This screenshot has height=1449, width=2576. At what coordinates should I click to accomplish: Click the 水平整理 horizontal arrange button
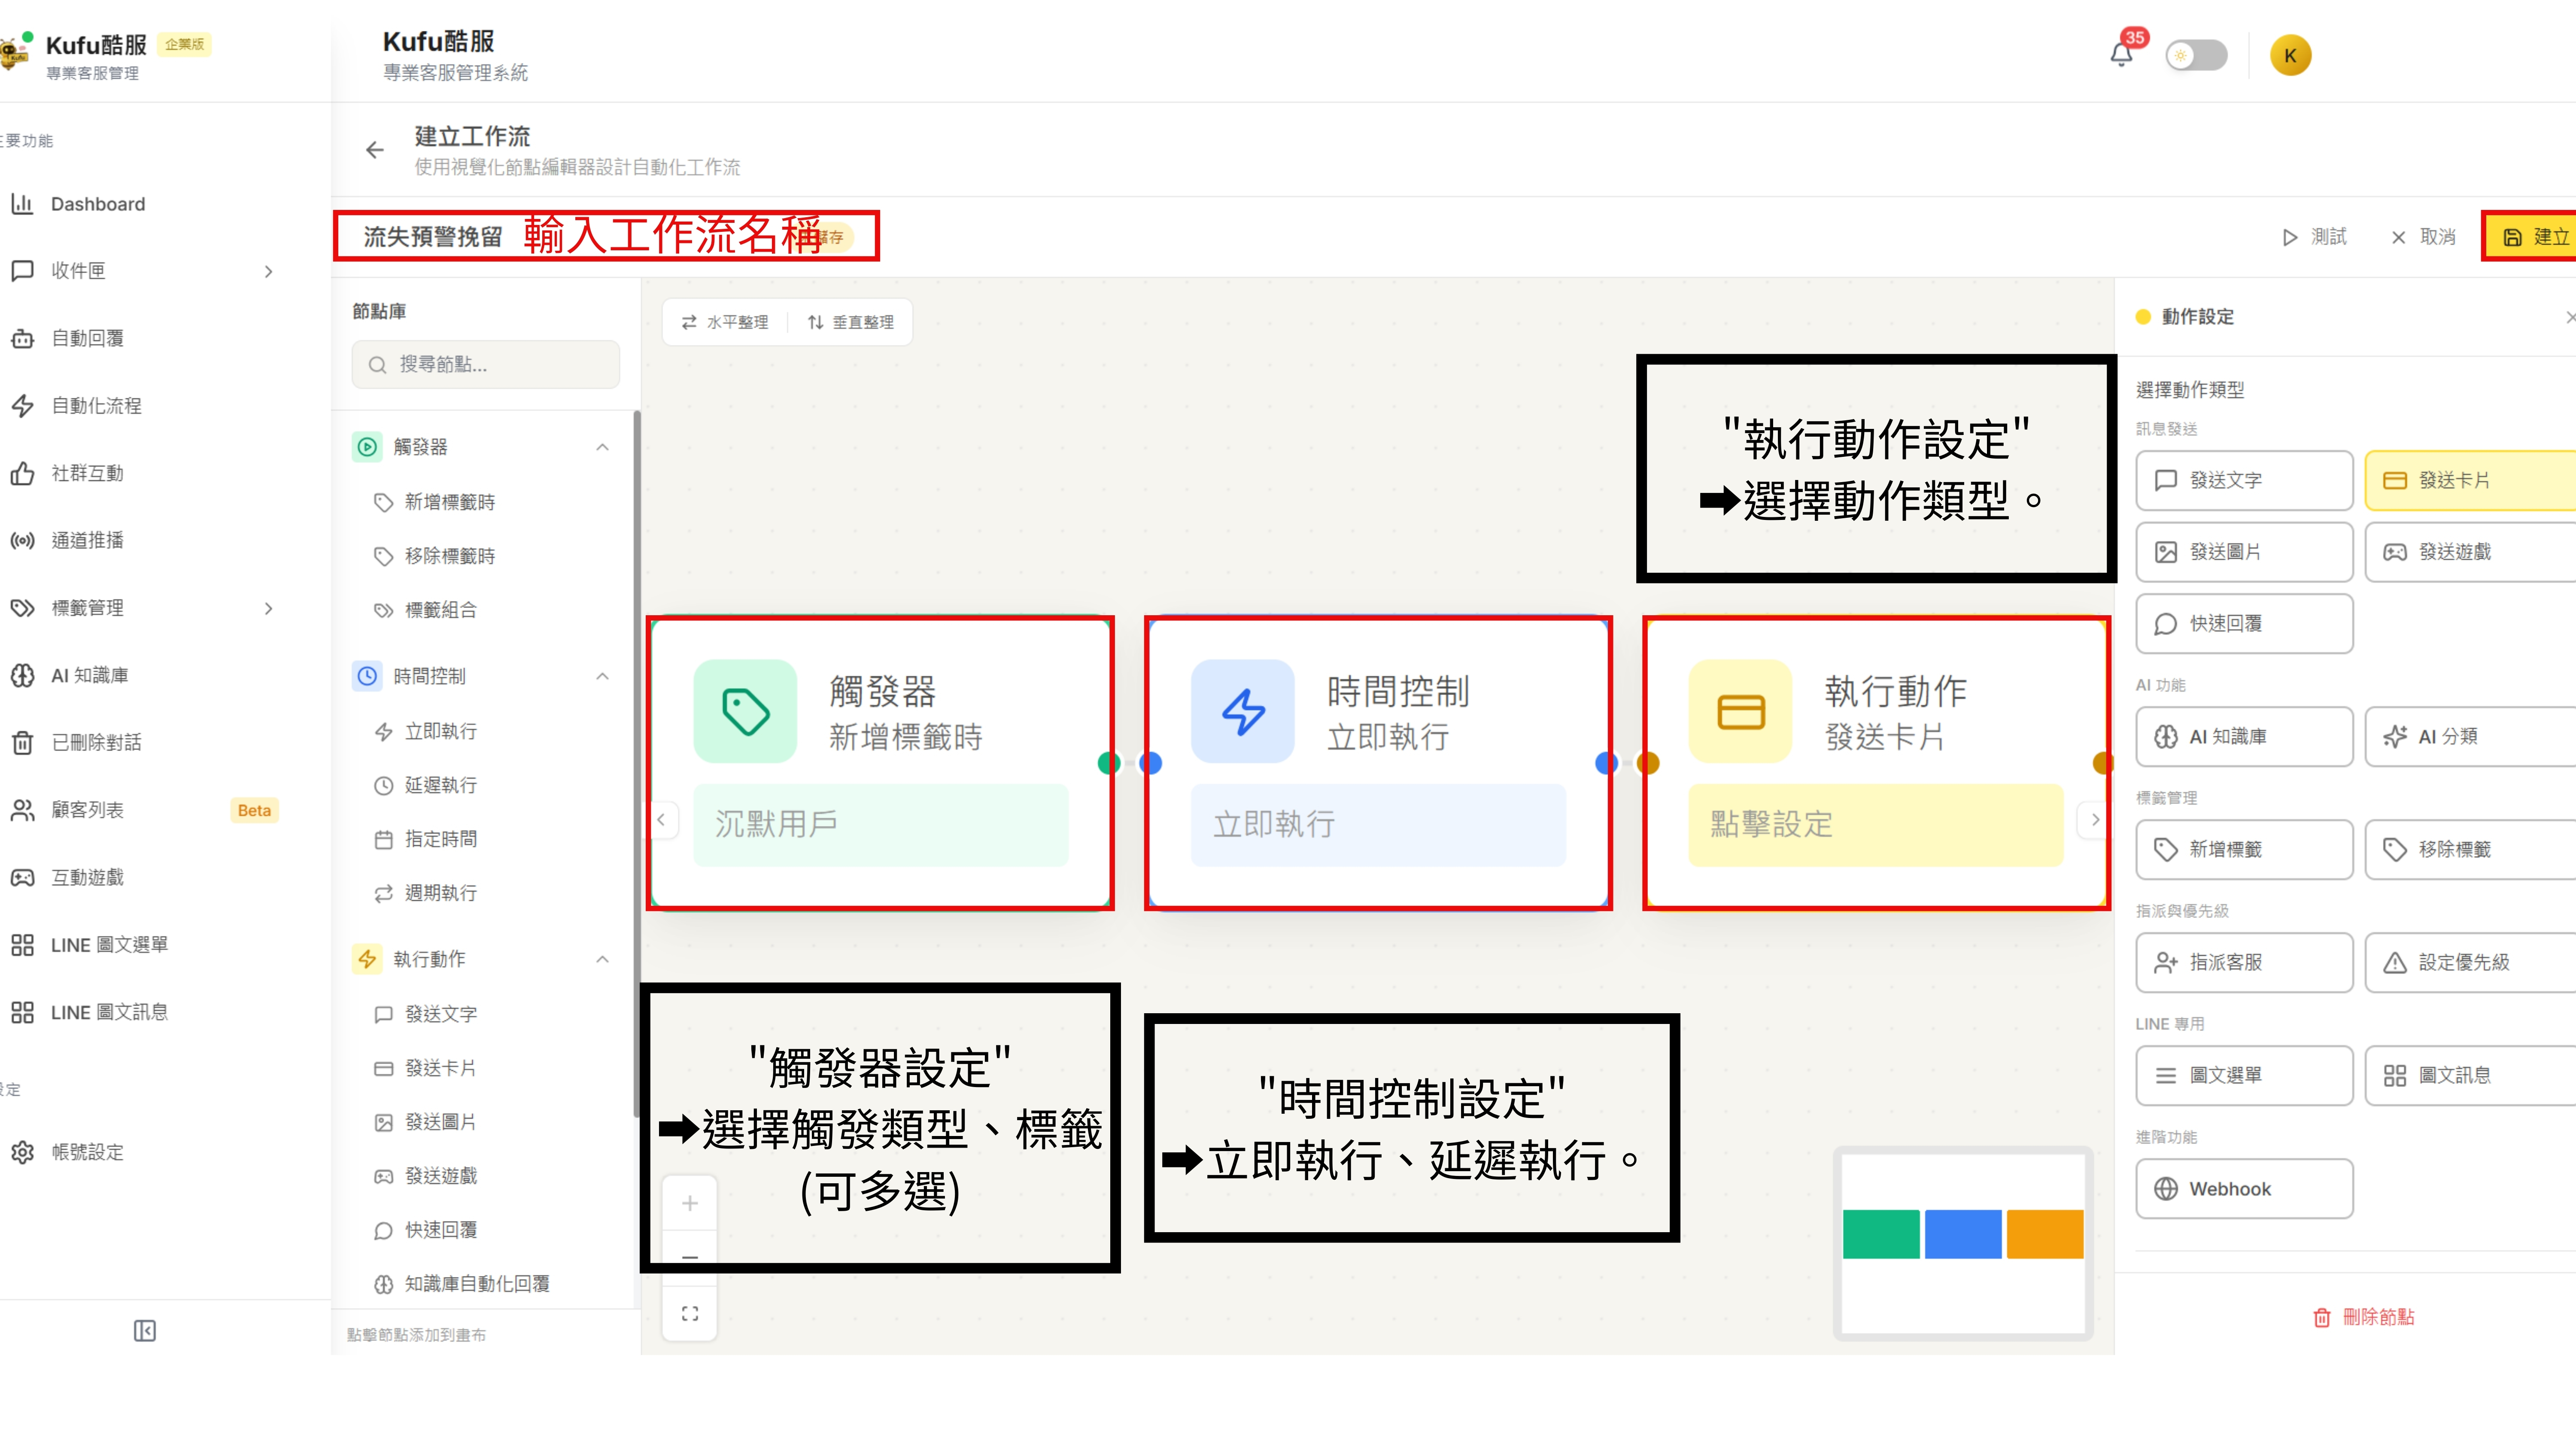pyautogui.click(x=725, y=322)
